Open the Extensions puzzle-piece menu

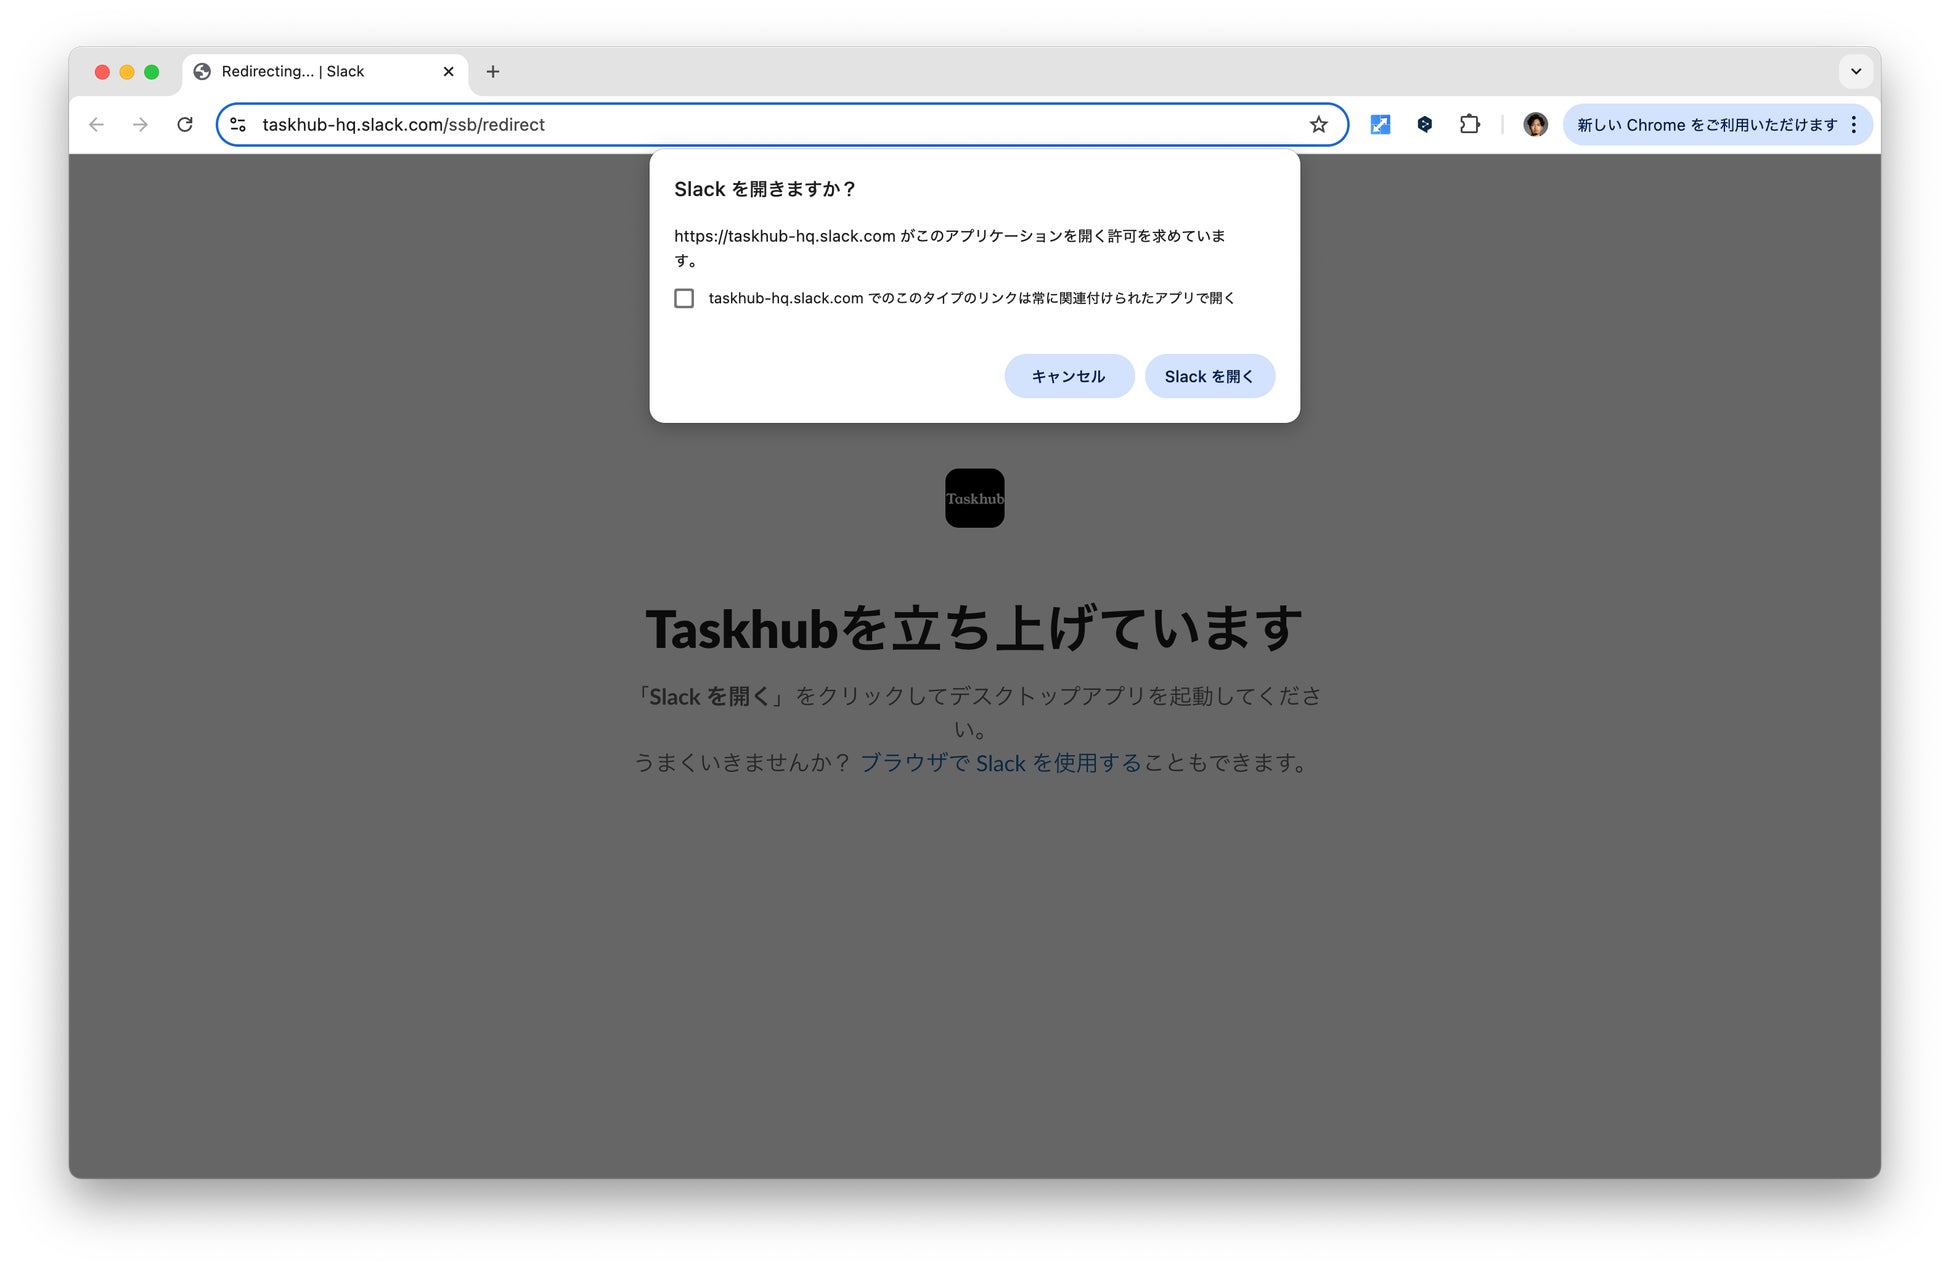1469,125
